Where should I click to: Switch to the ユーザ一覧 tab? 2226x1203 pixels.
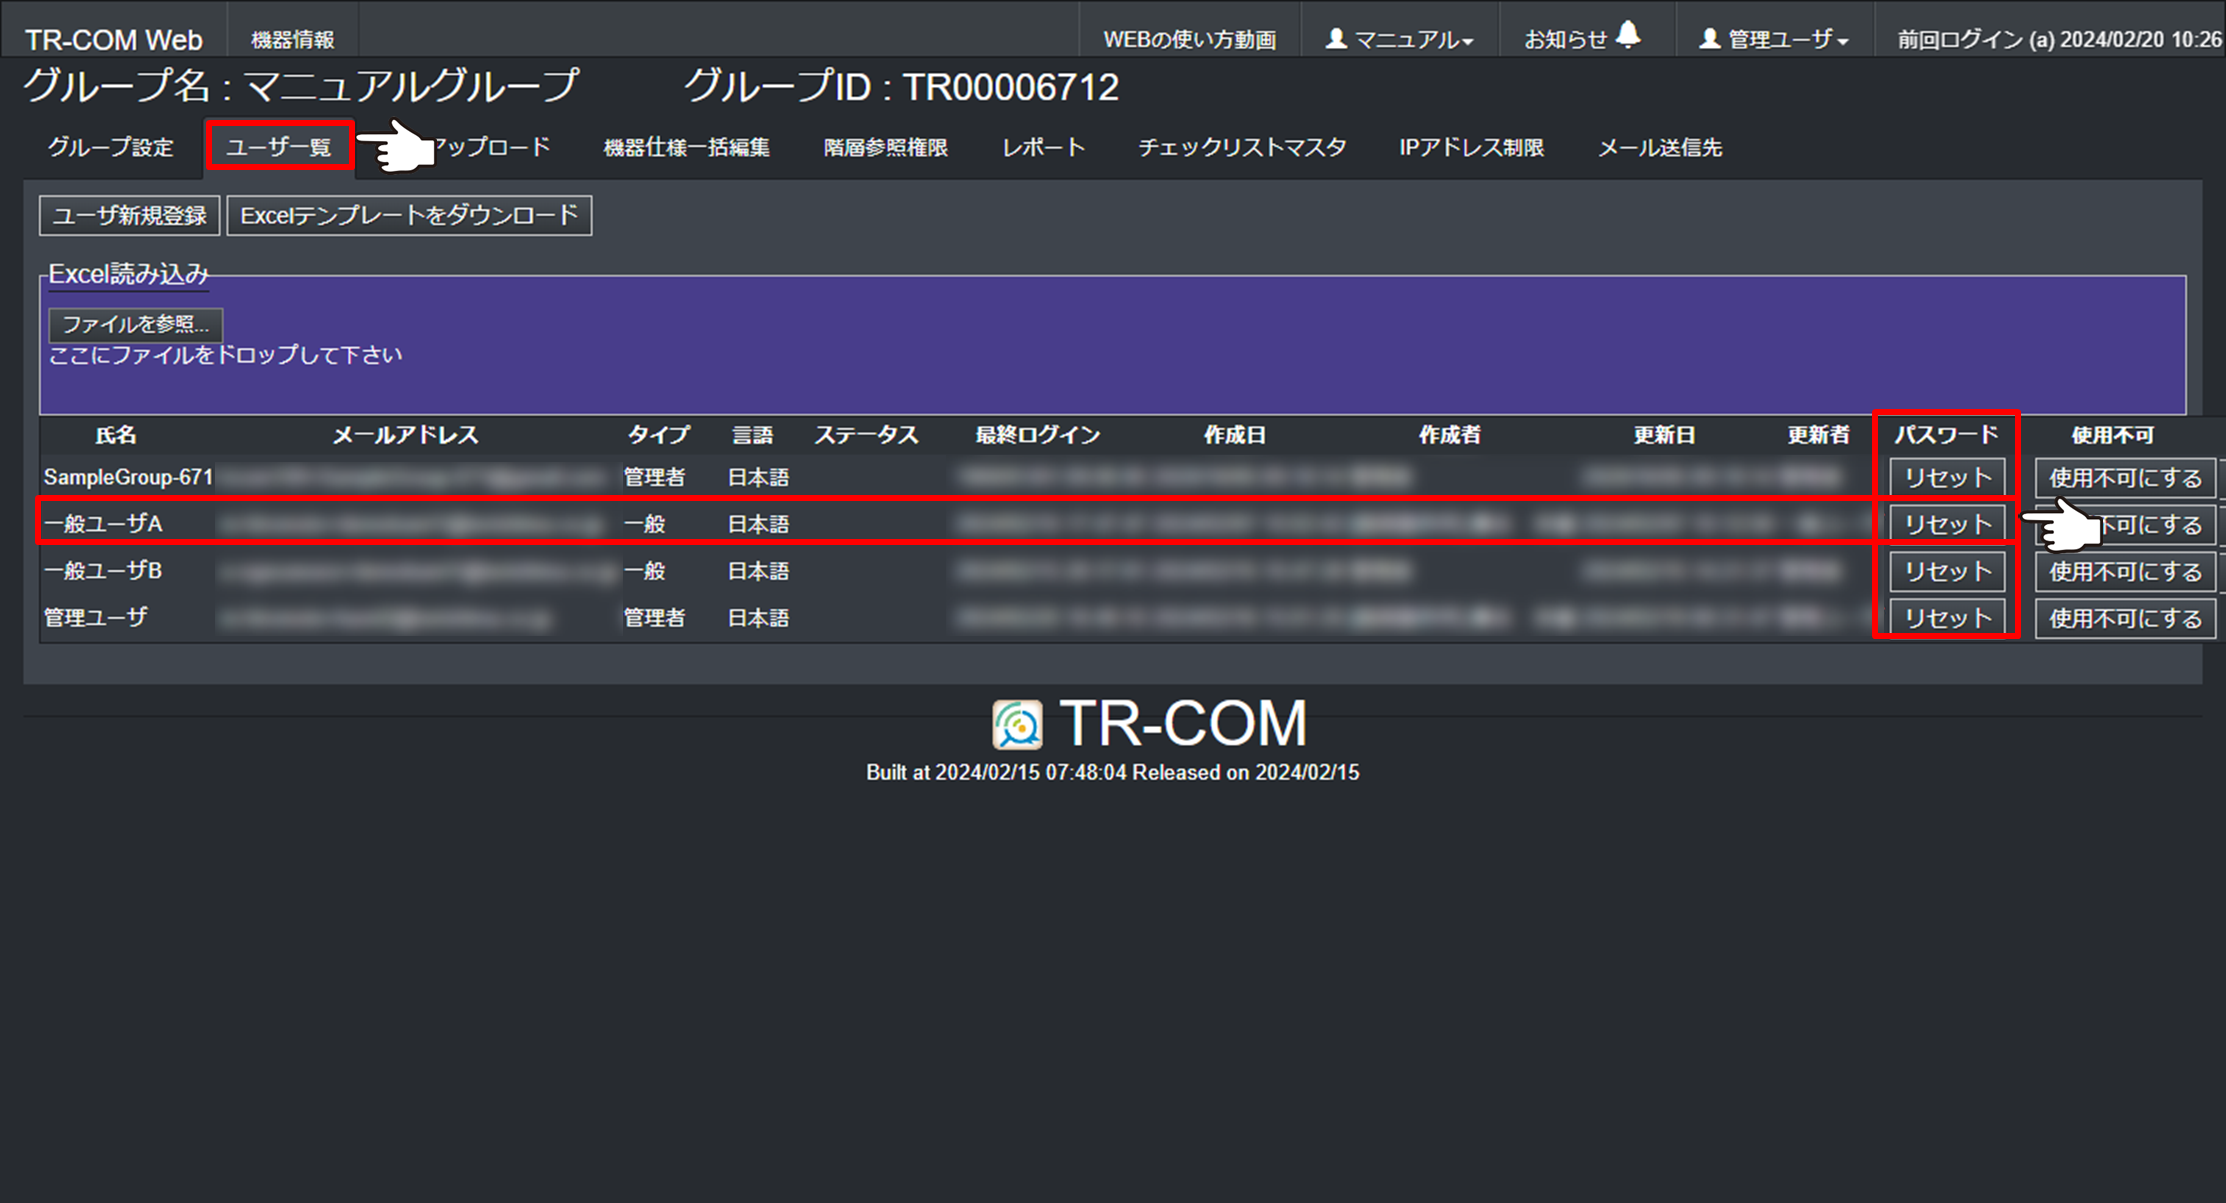click(x=279, y=147)
